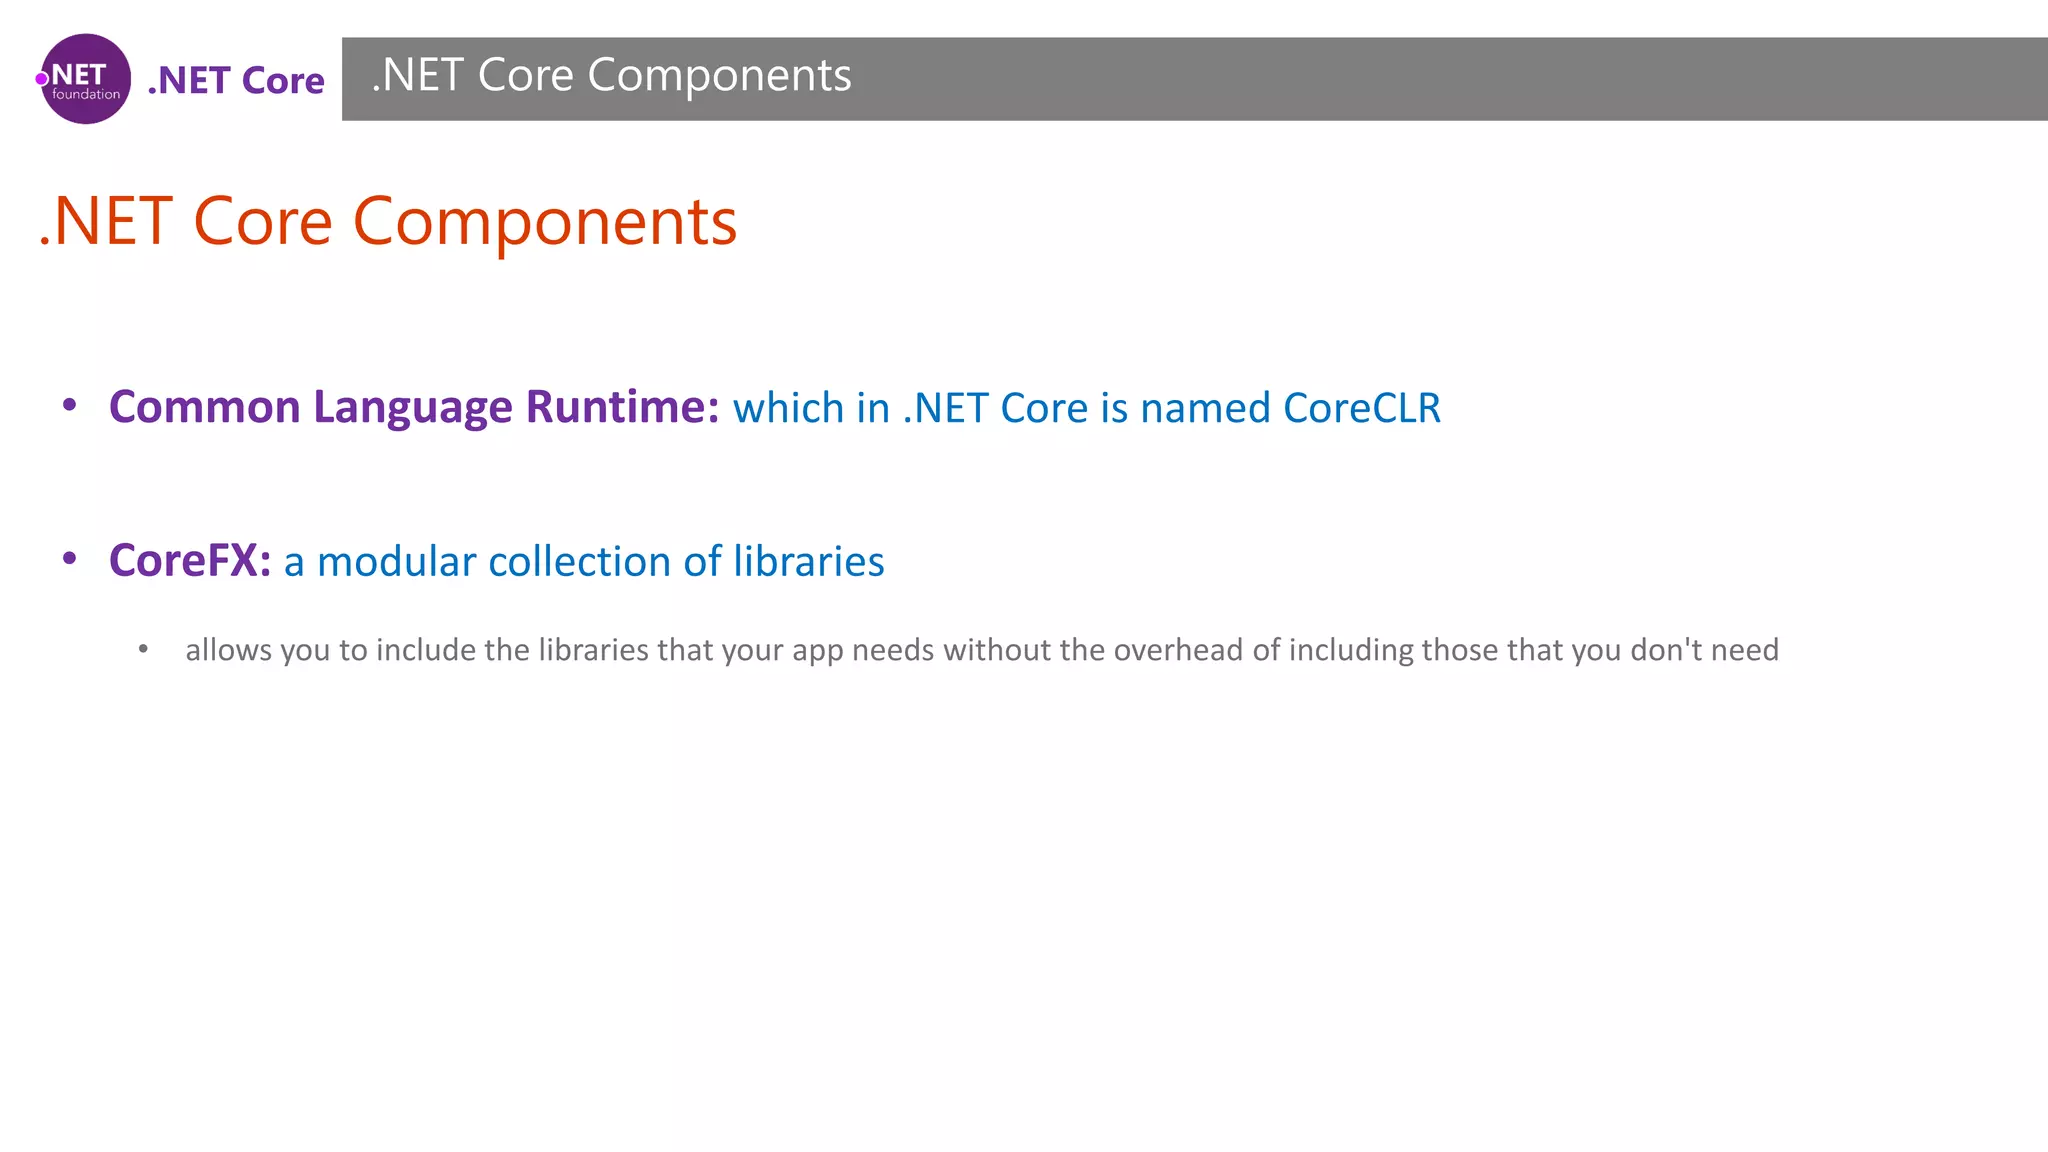Click the sub-bullet sentence starting 'allows you to include'
This screenshot has width=2048, height=1152.
(x=982, y=650)
